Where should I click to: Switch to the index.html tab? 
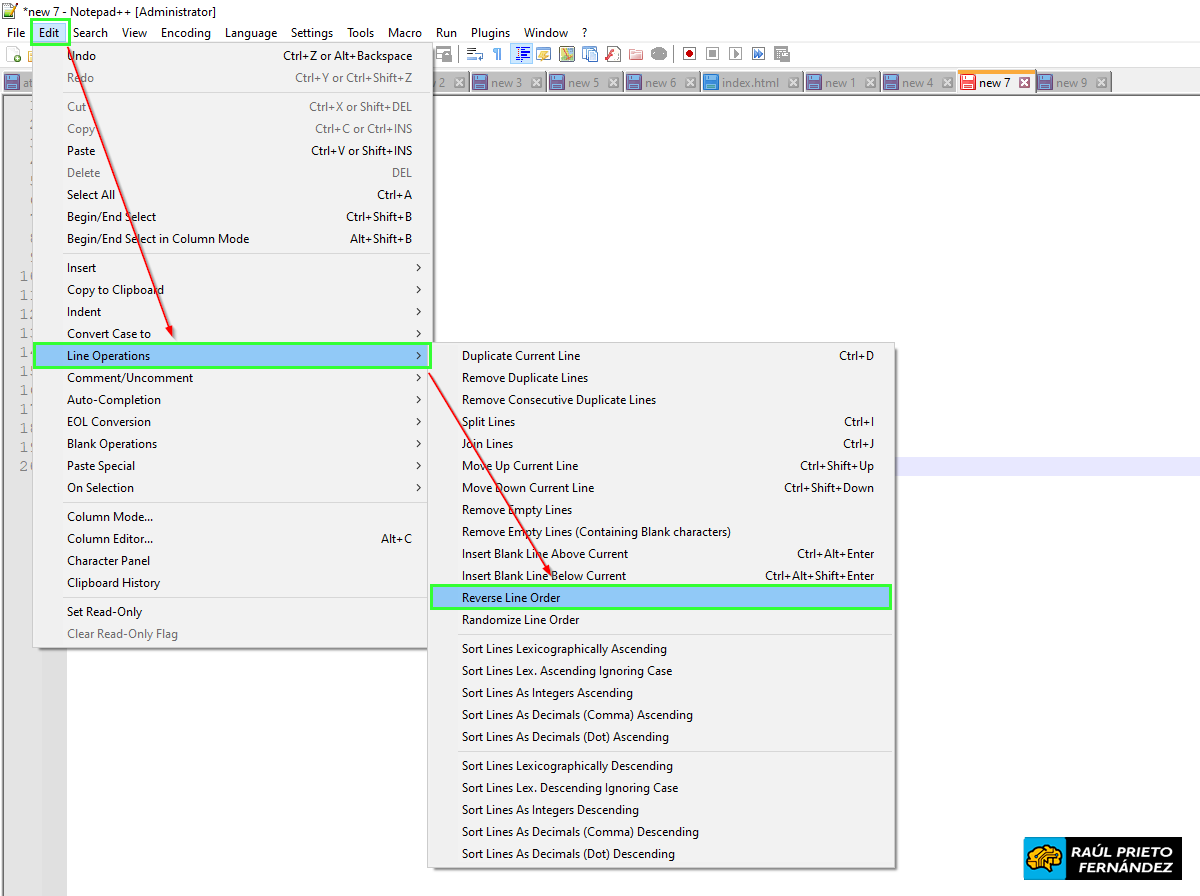click(750, 83)
